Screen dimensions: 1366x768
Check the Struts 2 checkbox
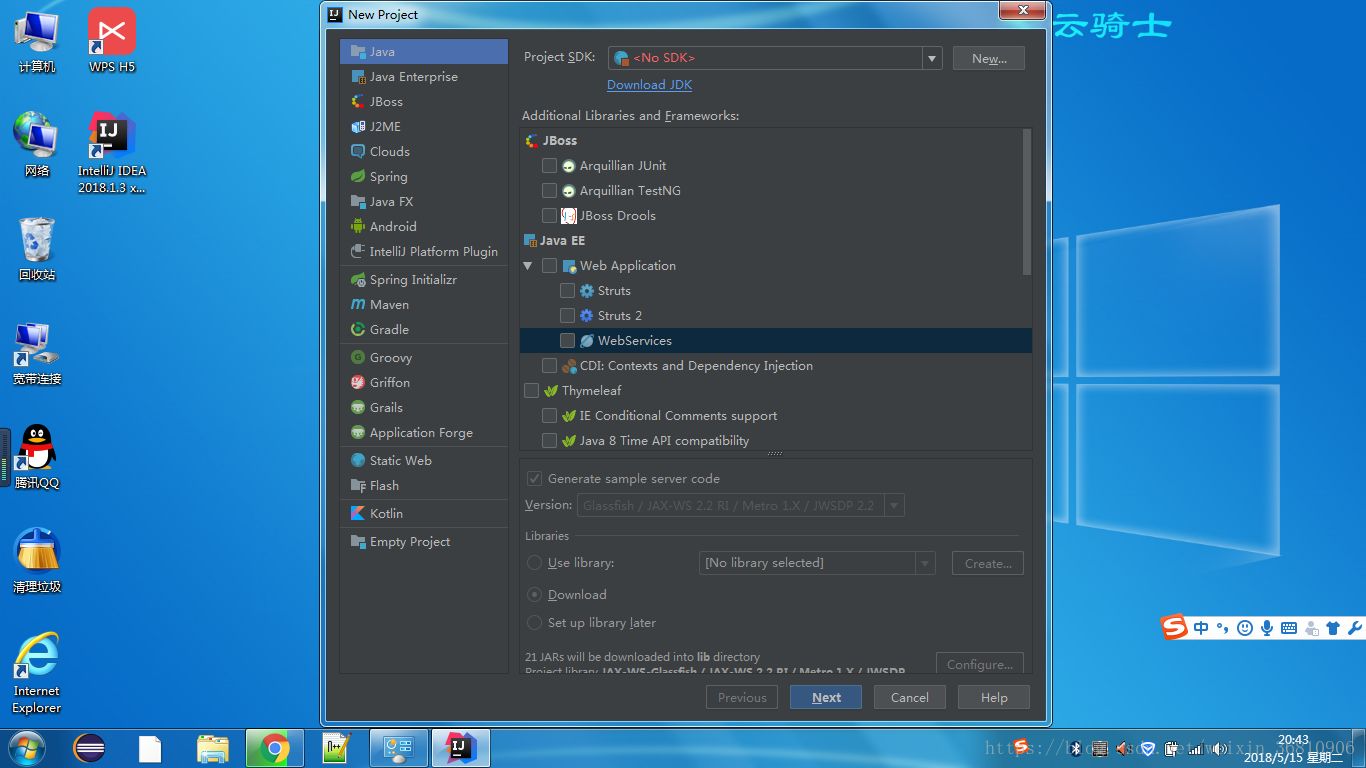tap(567, 316)
